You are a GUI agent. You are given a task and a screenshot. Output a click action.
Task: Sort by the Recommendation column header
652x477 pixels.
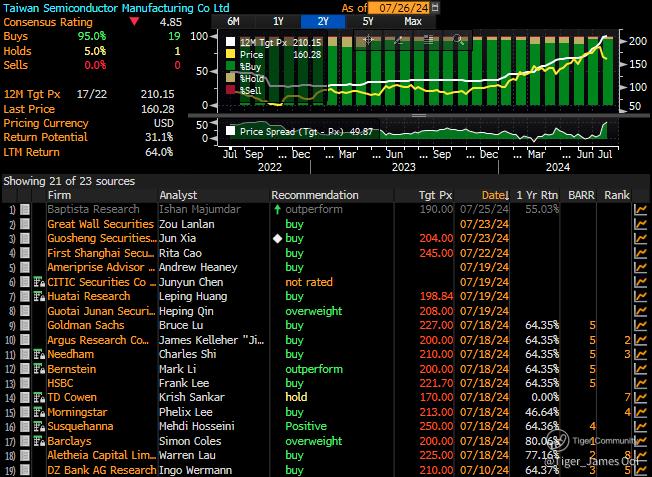click(x=314, y=195)
